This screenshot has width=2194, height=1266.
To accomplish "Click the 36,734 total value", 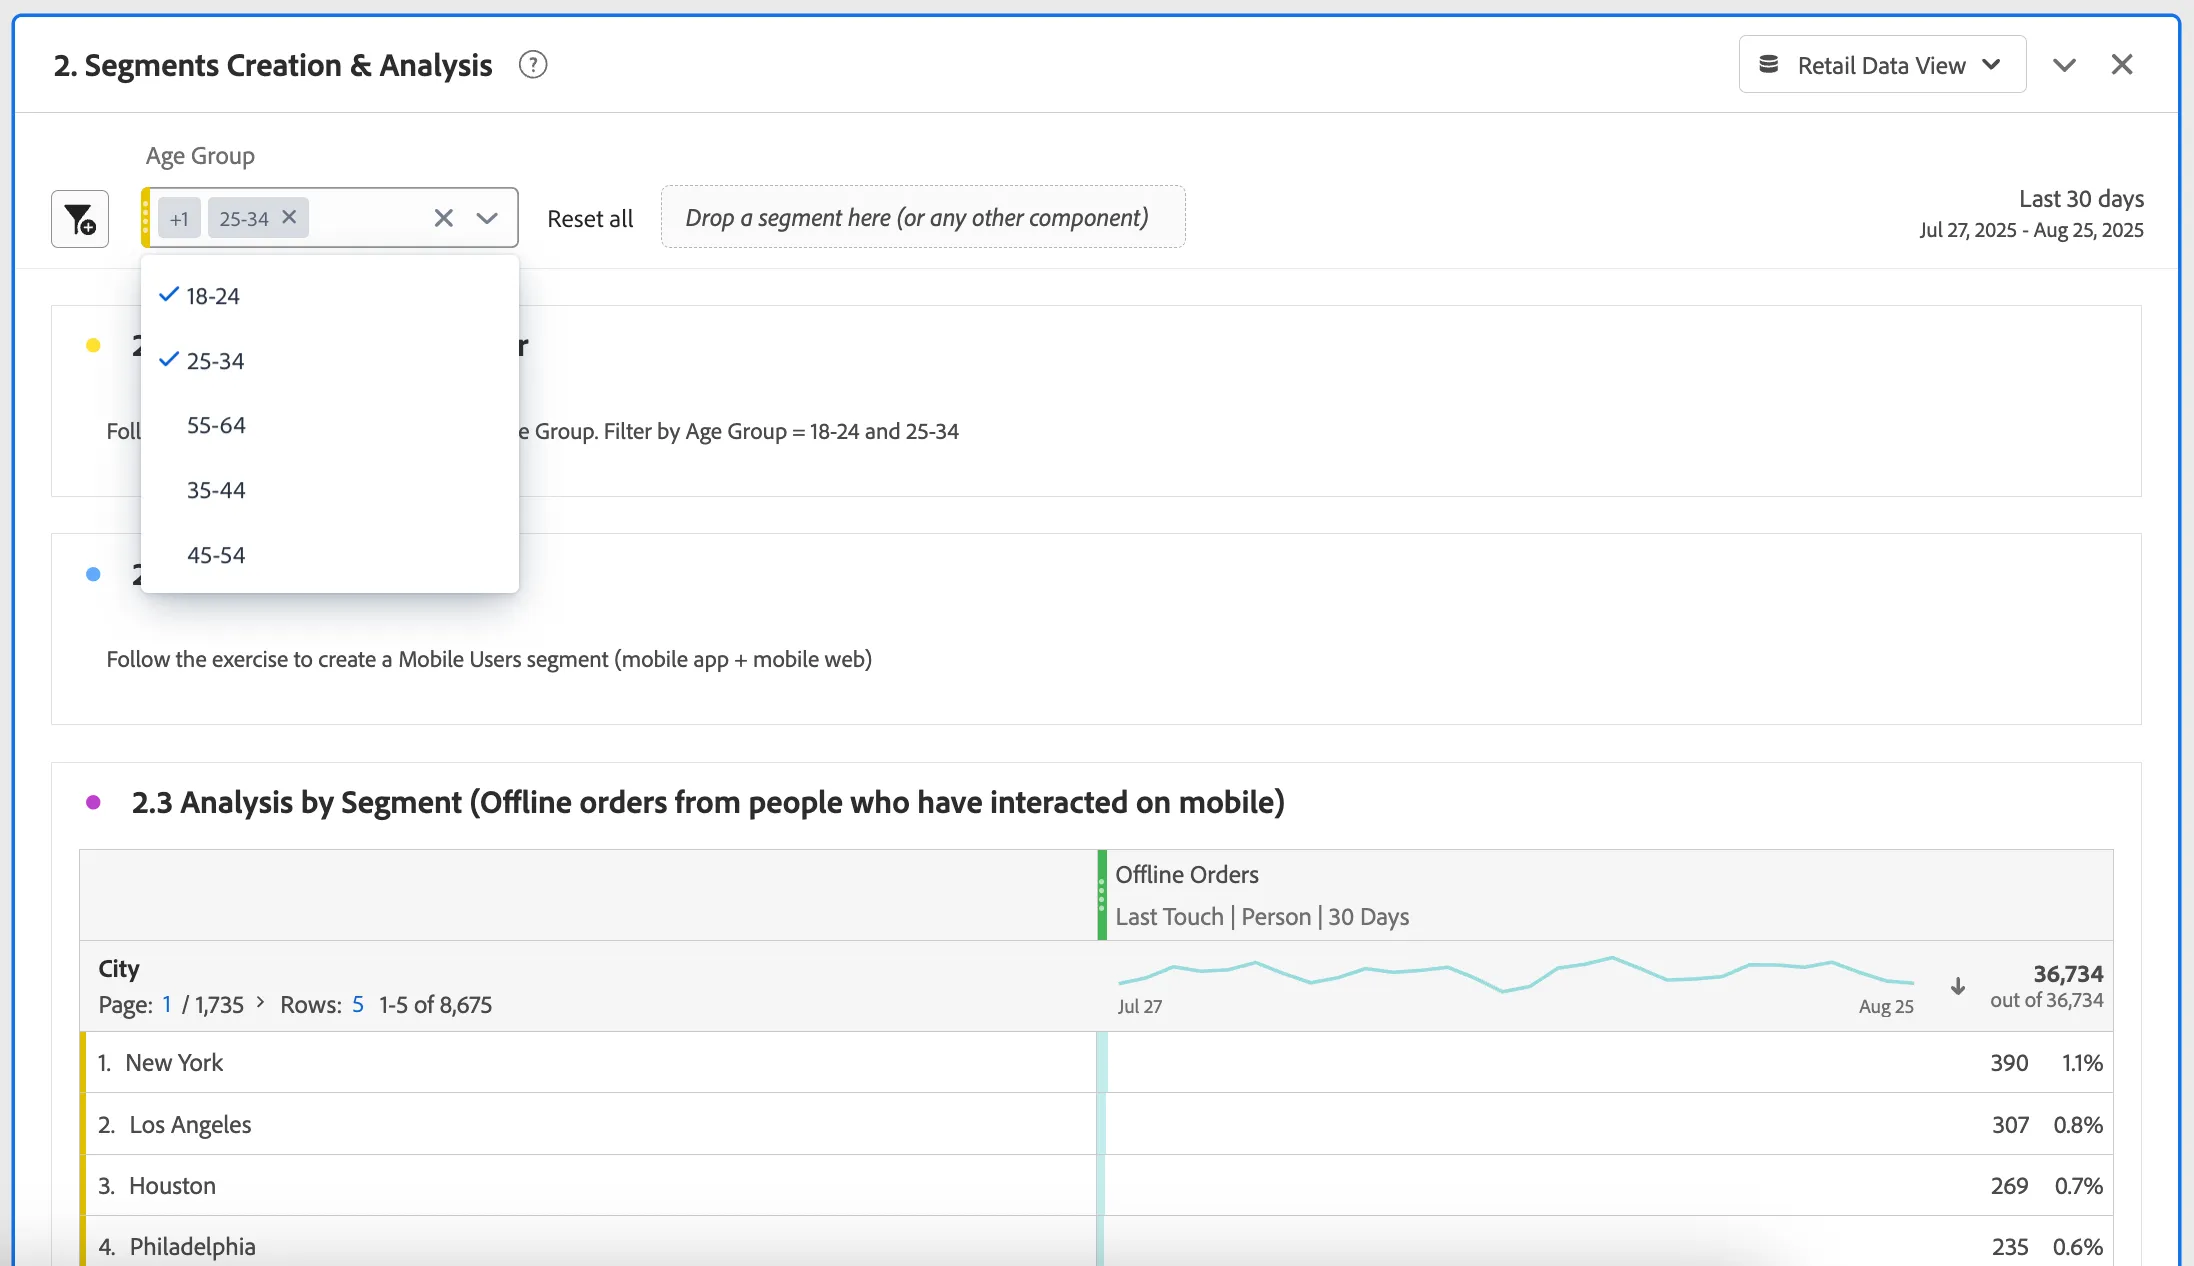I will (x=2068, y=973).
